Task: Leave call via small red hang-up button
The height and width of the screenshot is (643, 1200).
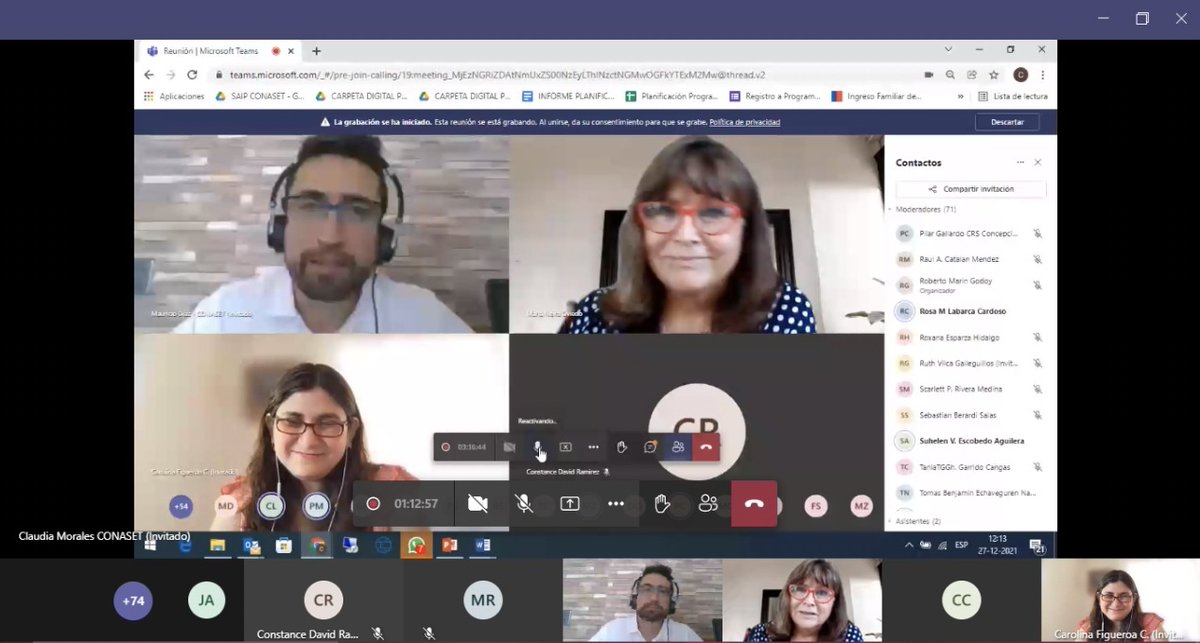Action: point(706,447)
